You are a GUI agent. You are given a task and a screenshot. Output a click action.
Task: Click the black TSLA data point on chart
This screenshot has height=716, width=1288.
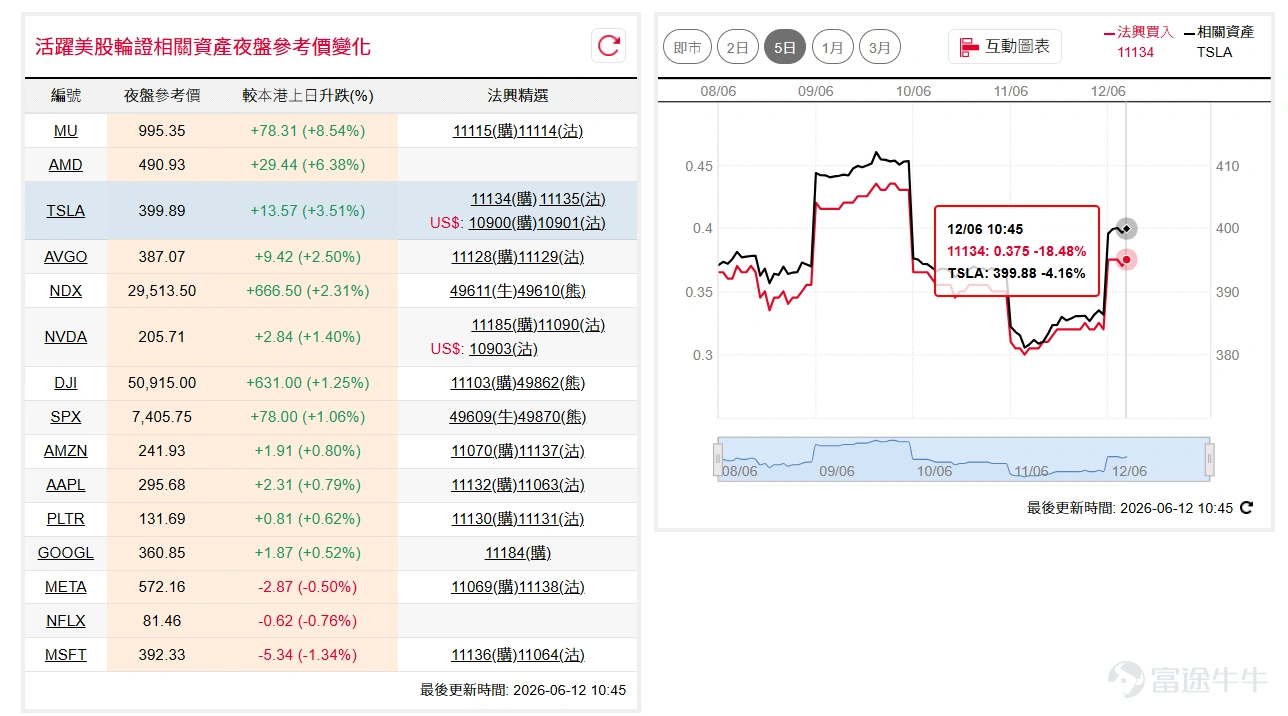(x=1126, y=229)
